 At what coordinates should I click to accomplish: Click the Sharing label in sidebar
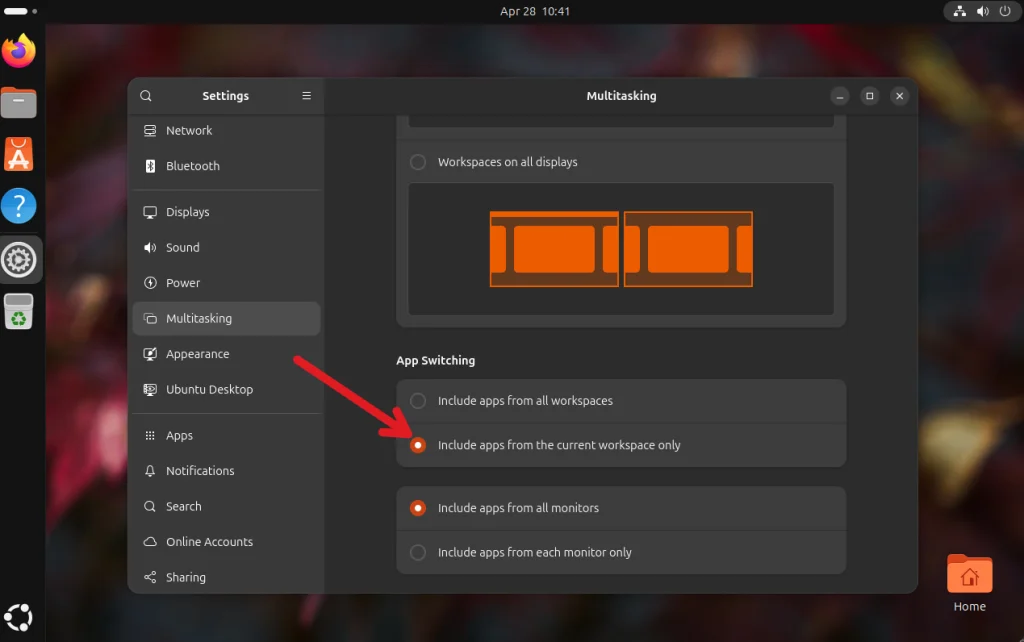tap(186, 577)
